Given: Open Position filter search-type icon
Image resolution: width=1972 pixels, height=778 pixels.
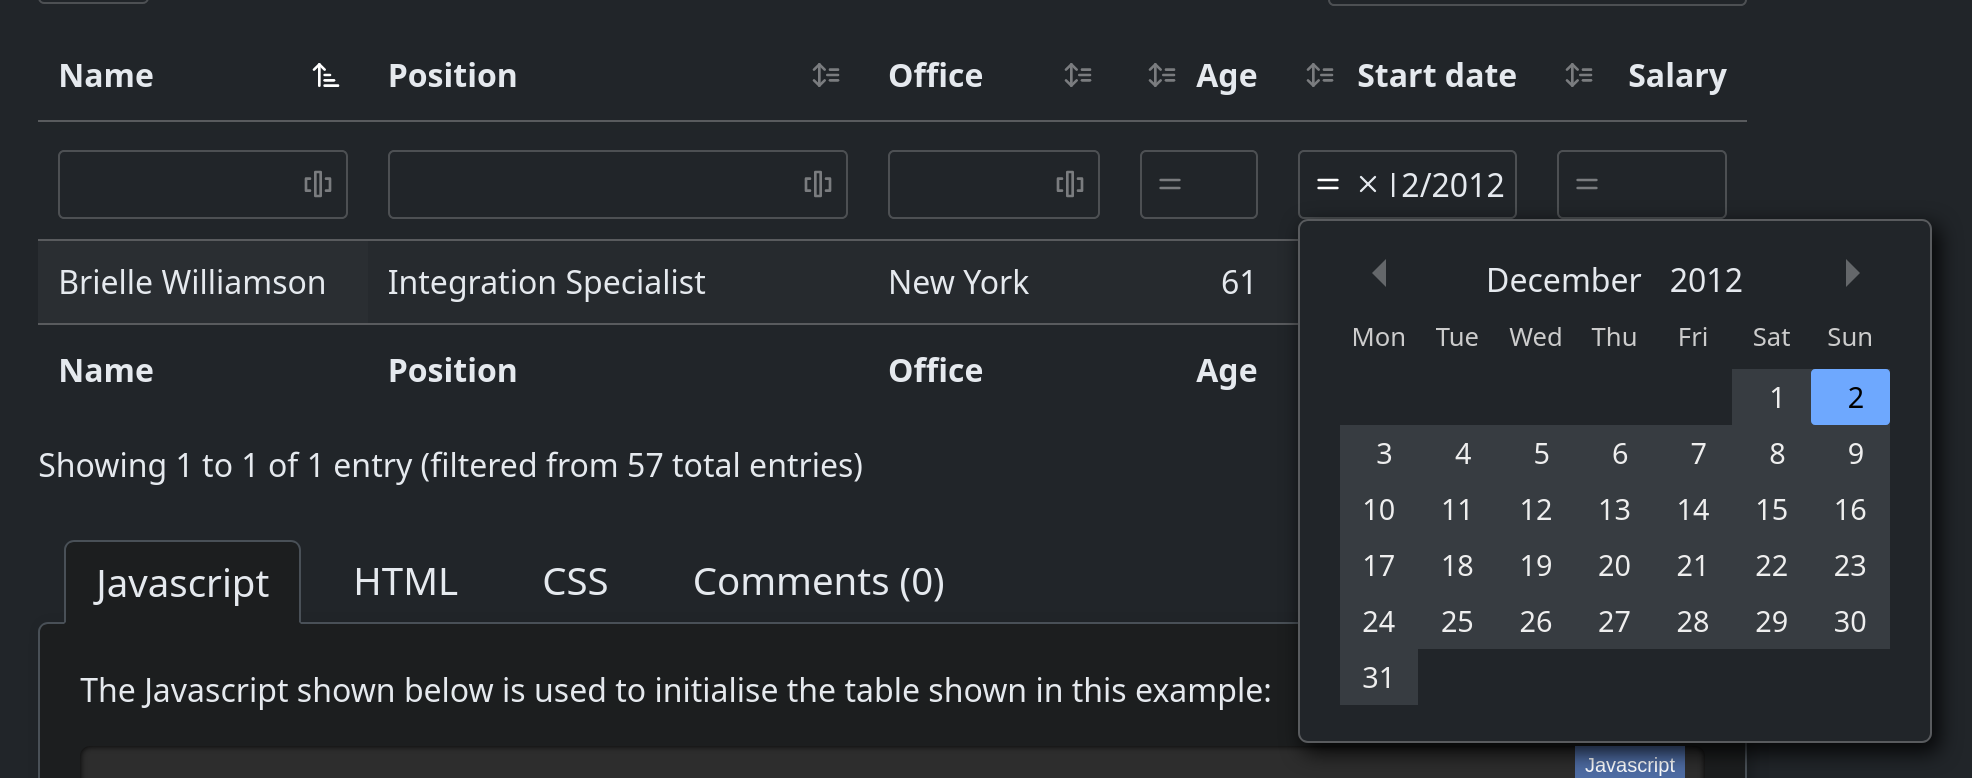Looking at the screenshot, I should 817,184.
